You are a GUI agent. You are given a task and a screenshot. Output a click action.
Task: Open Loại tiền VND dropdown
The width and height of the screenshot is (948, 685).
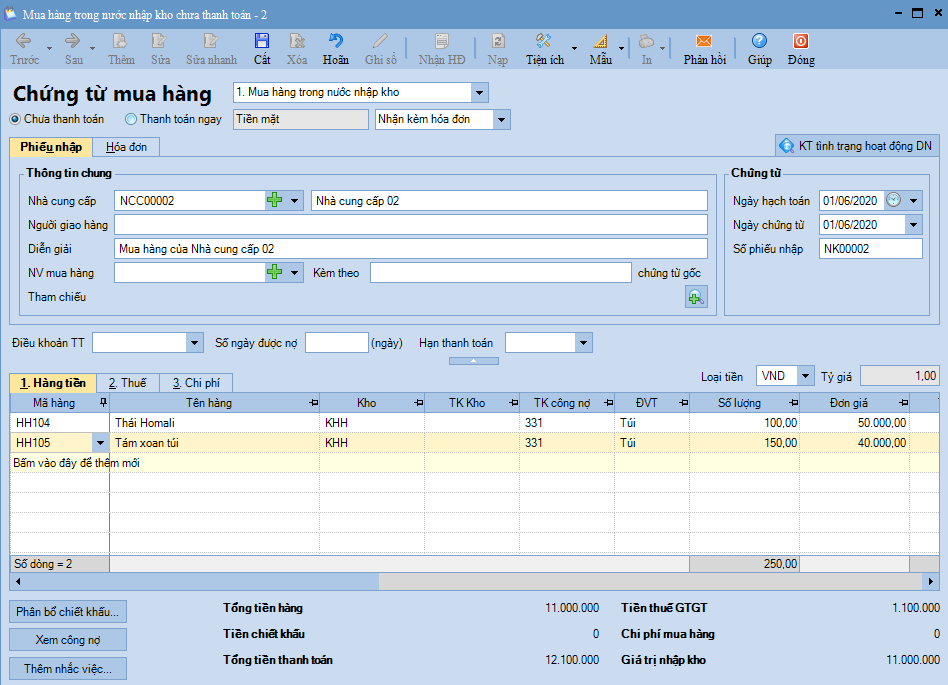(x=805, y=375)
